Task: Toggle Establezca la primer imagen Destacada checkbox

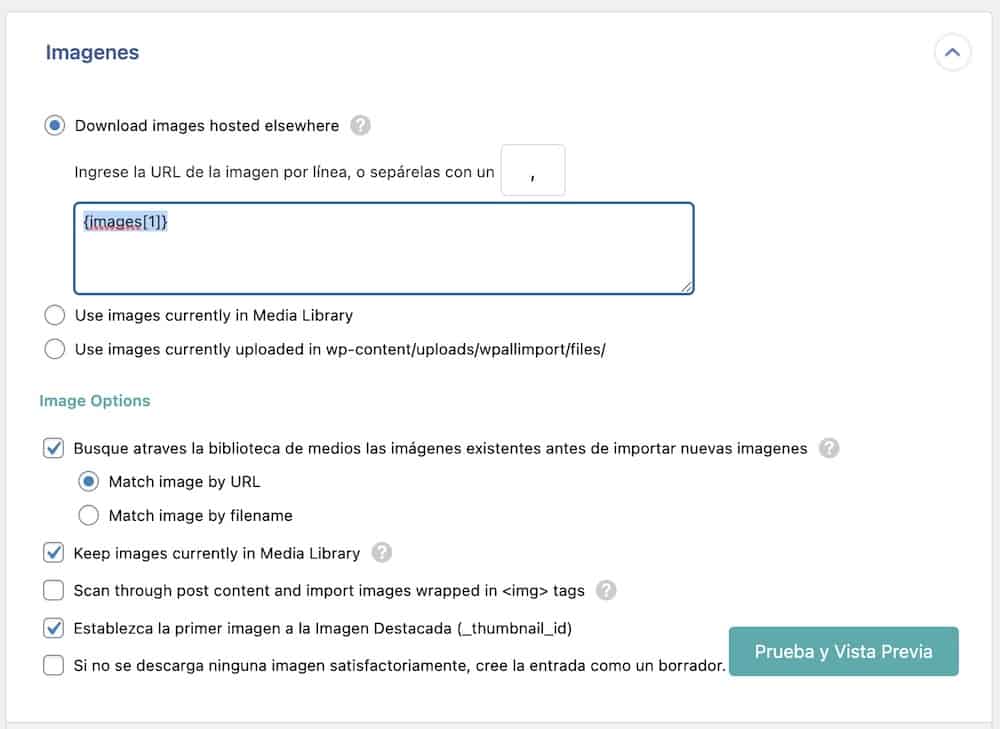Action: click(54, 628)
